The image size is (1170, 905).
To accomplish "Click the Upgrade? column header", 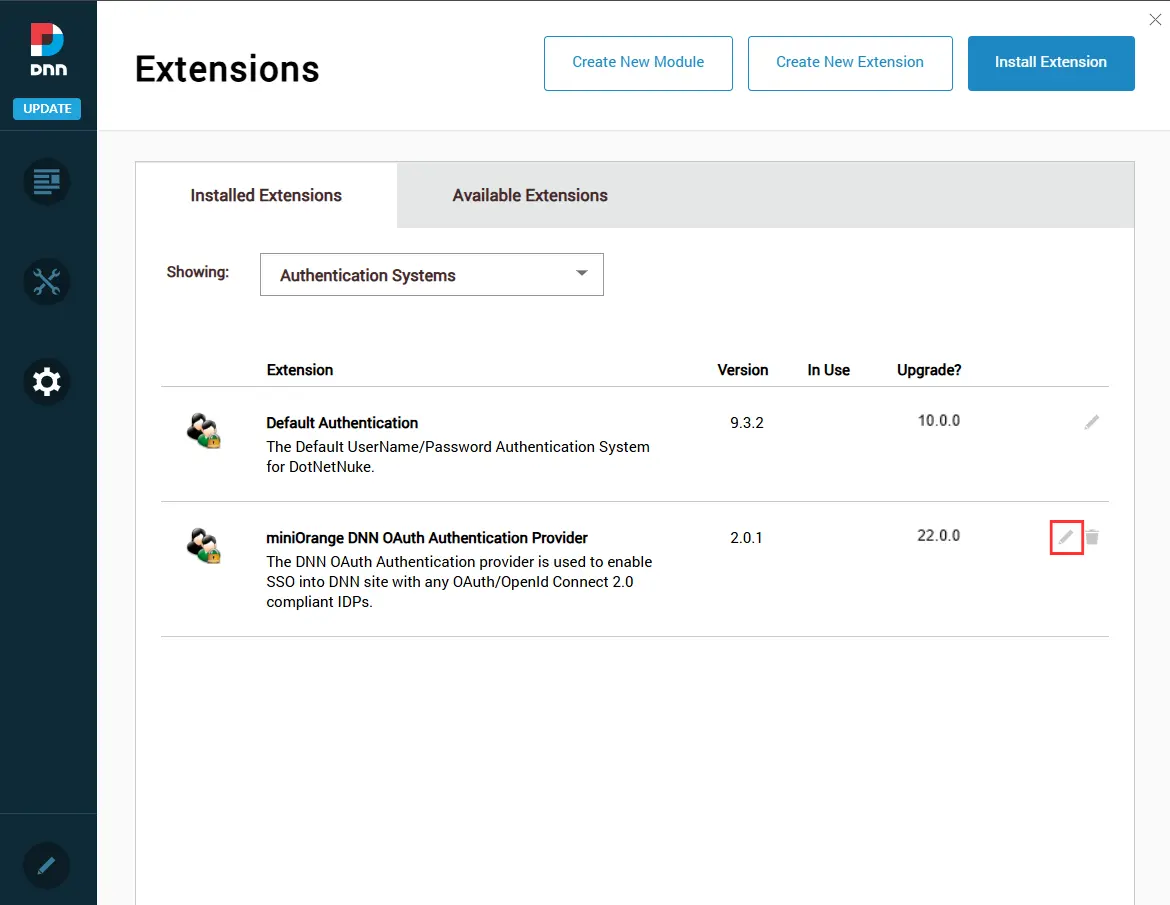I will [929, 370].
